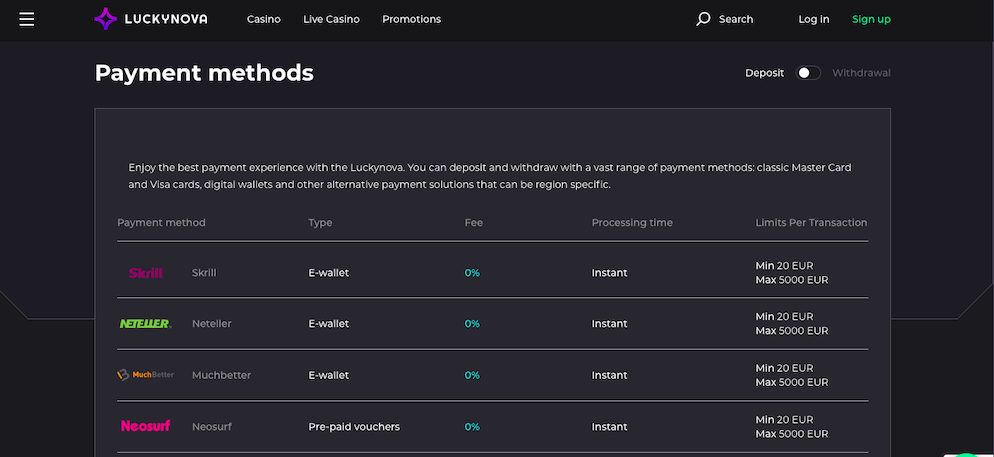The image size is (994, 457).
Task: Select the Muchbetter method name
Action: [221, 375]
